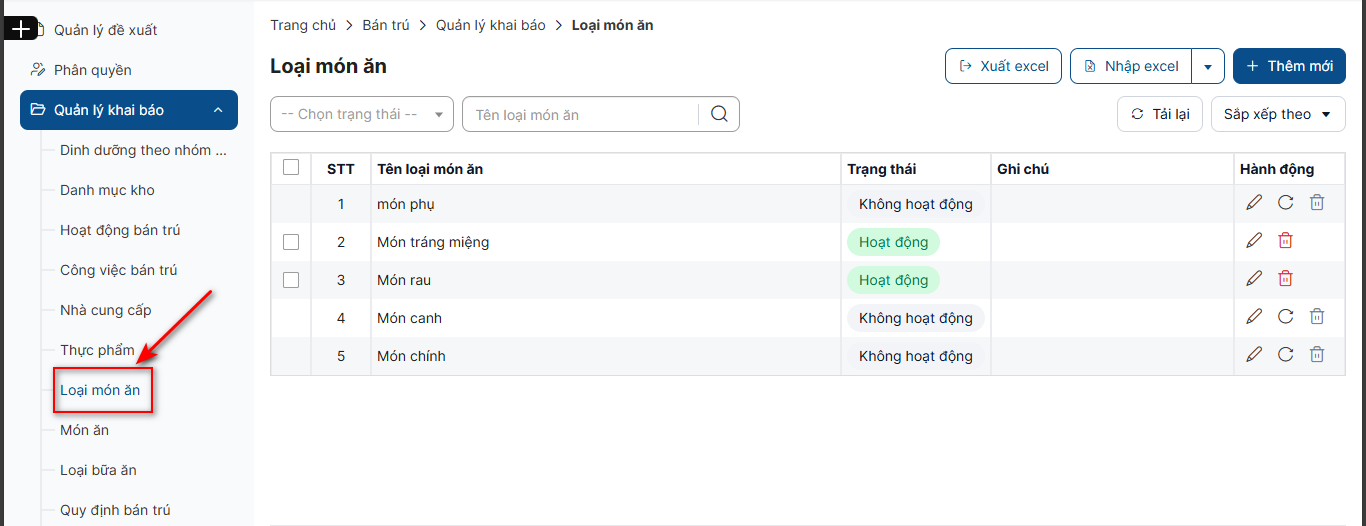1366x526 pixels.
Task: Click the edit pencil icon for món phụ
Action: tap(1254, 203)
